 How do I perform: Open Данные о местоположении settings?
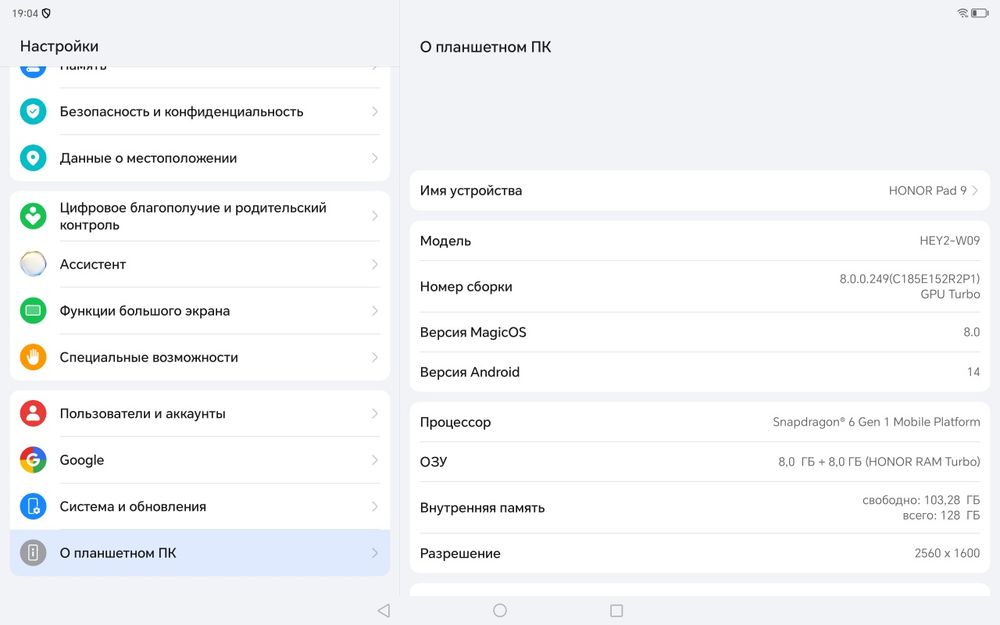[200, 158]
